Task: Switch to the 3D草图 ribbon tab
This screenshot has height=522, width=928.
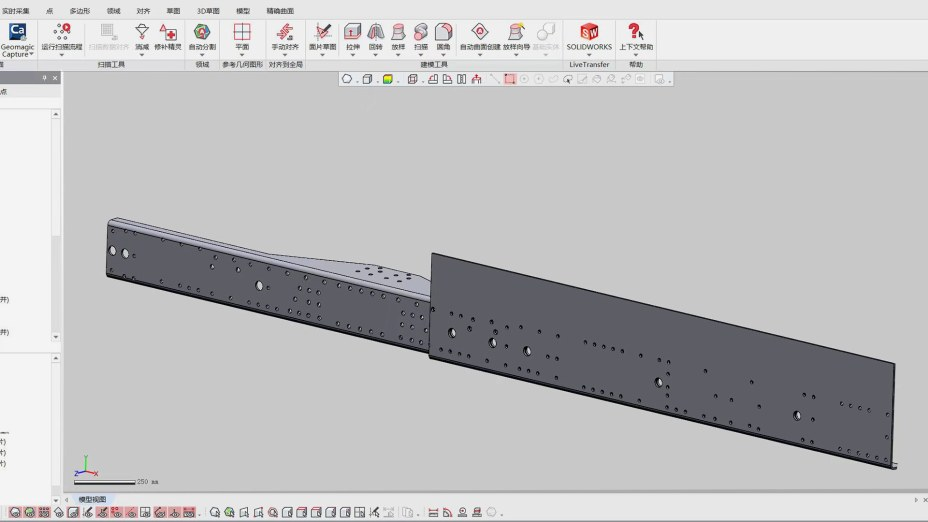Action: pyautogui.click(x=207, y=10)
